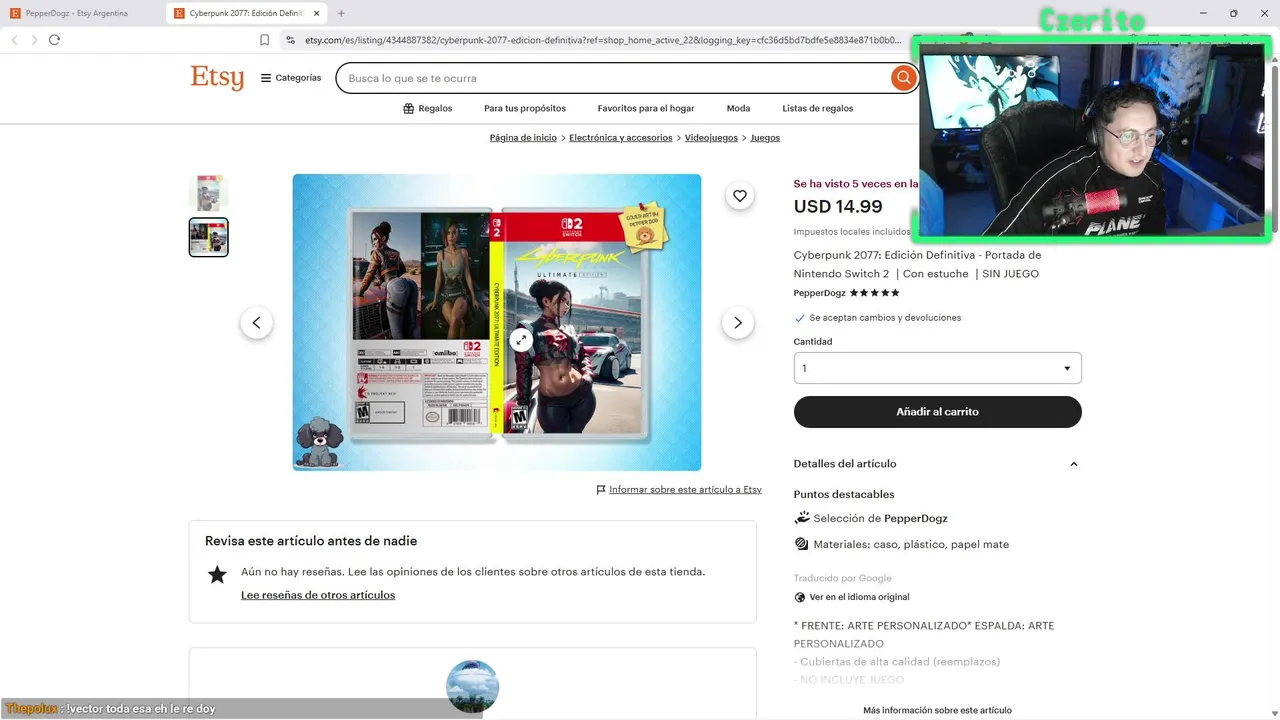Click Selección de PepperDogz highlight

tap(880, 518)
